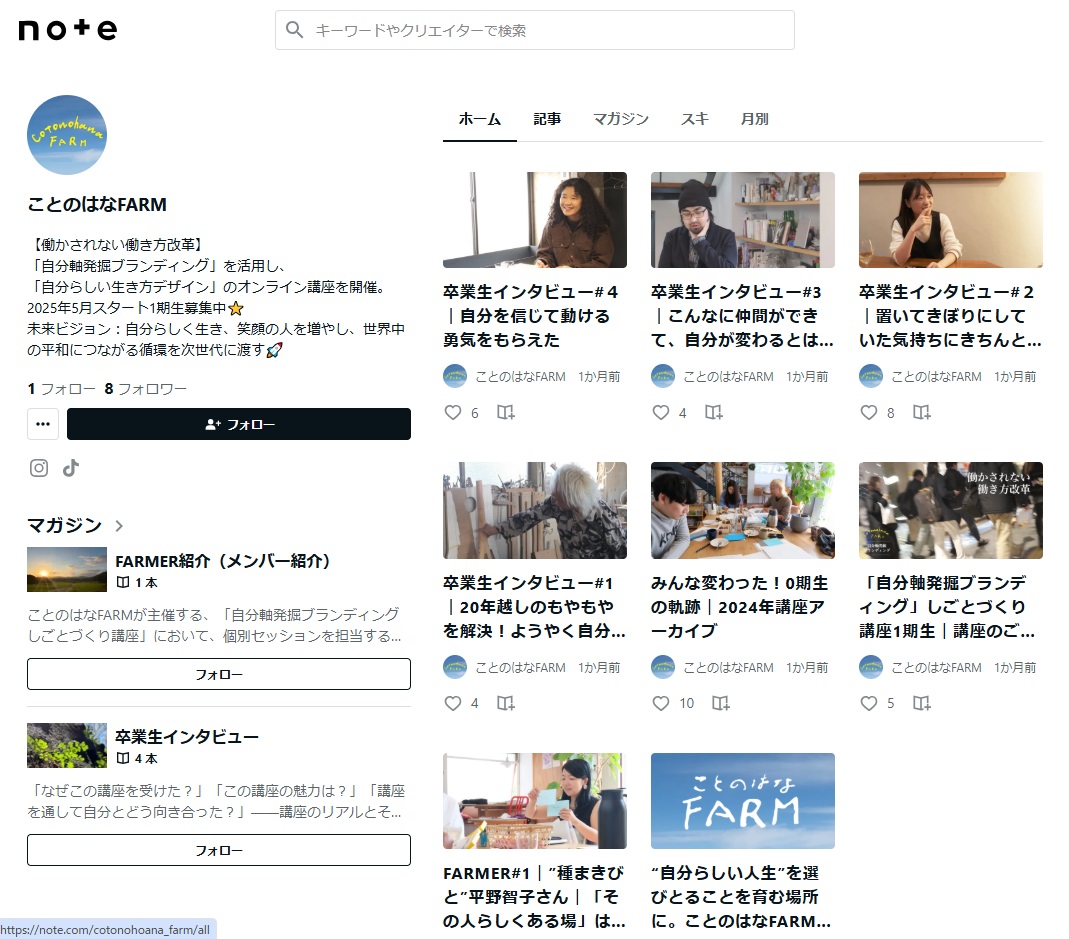Follow ことのはなFARM with the black button
This screenshot has height=939, width=1069.
tap(239, 424)
